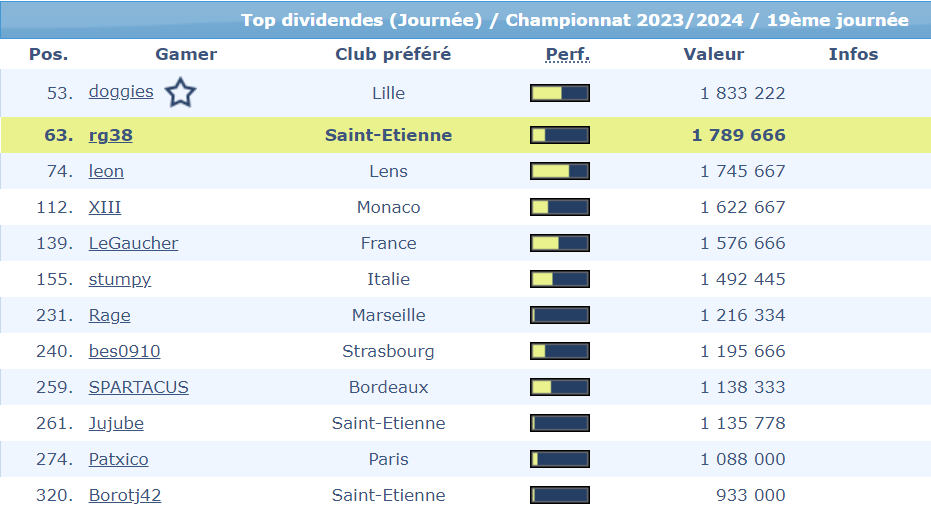View SPARTACUS gamer profile
Screen dimensions: 931x514
pyautogui.click(x=138, y=387)
